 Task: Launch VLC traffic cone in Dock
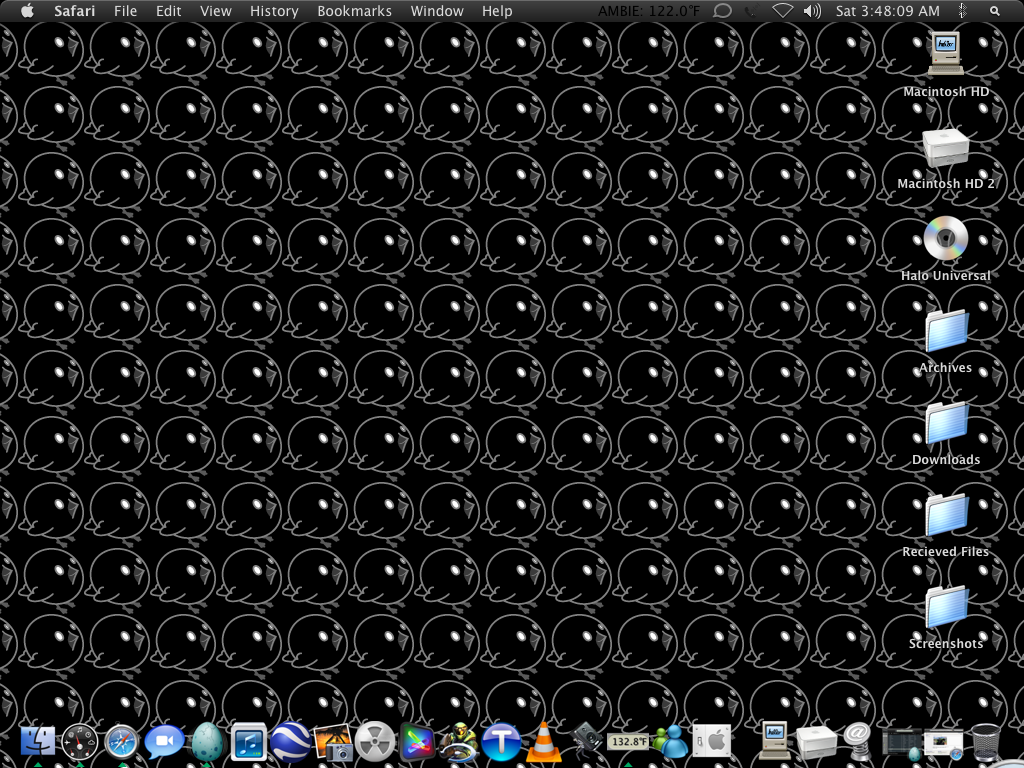click(543, 742)
